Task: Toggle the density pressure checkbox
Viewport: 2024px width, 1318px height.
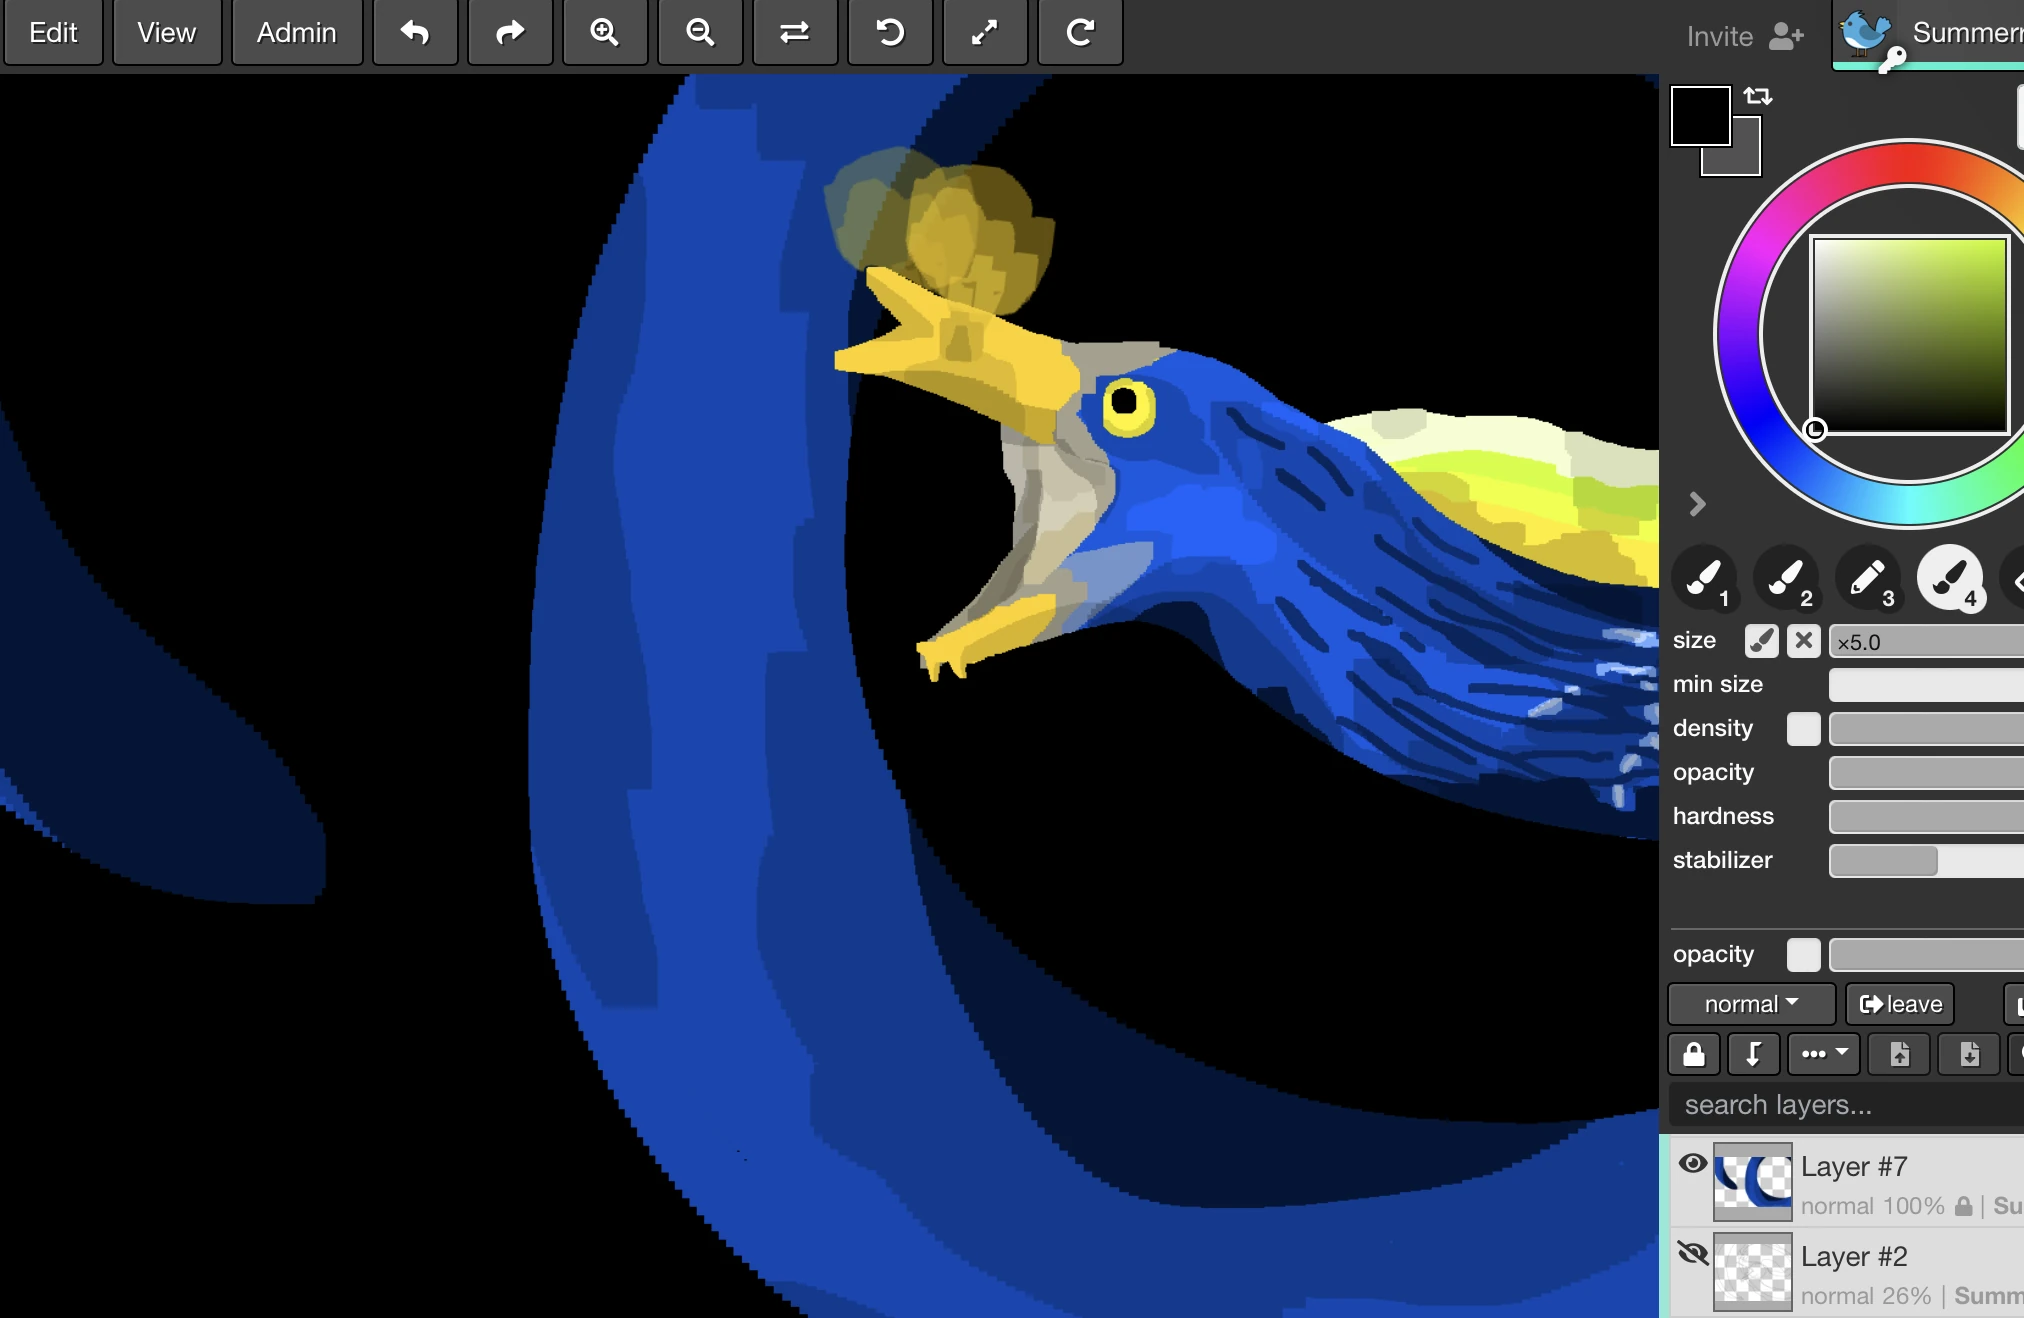Action: (x=1804, y=729)
